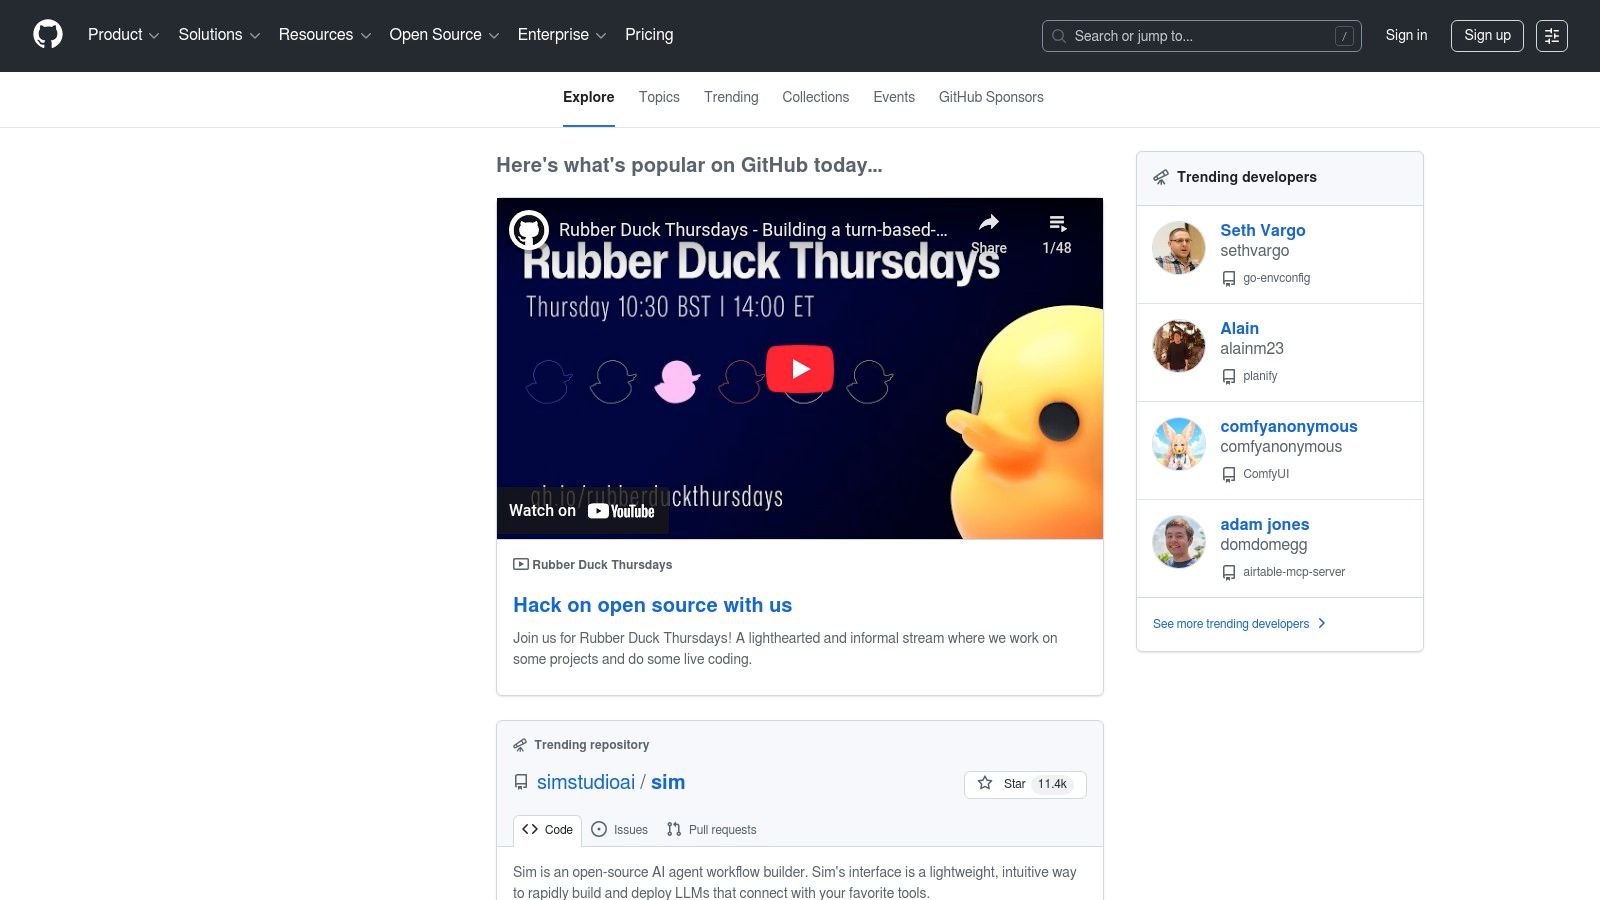Click the alainm23 username text
This screenshot has height=900, width=1600.
[x=1252, y=349]
